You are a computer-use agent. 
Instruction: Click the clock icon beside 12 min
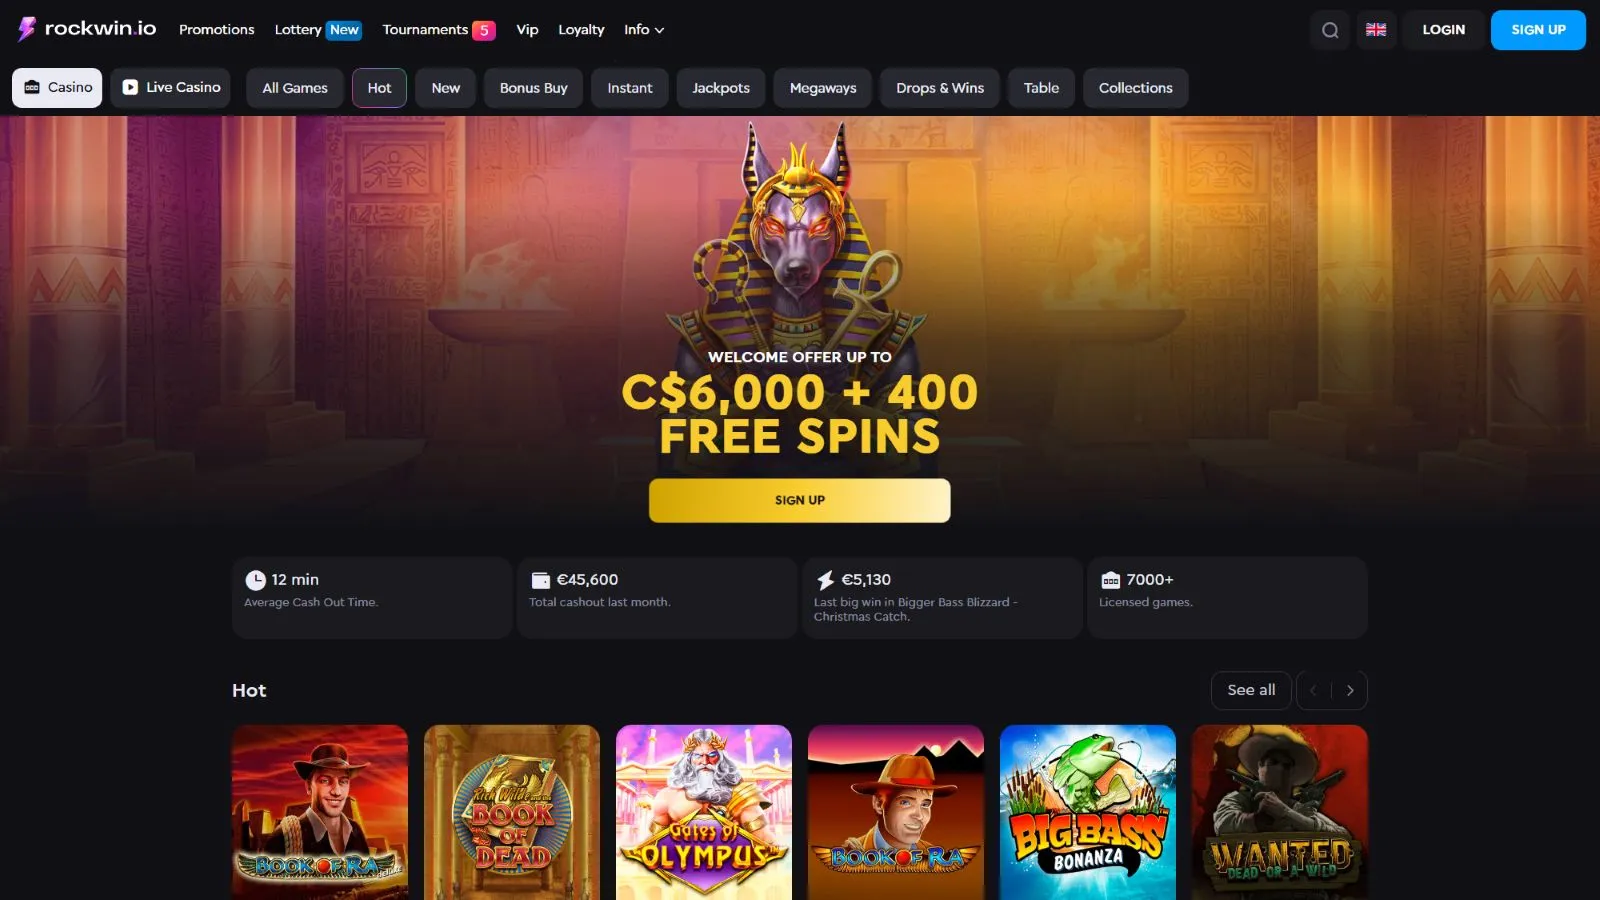click(255, 580)
